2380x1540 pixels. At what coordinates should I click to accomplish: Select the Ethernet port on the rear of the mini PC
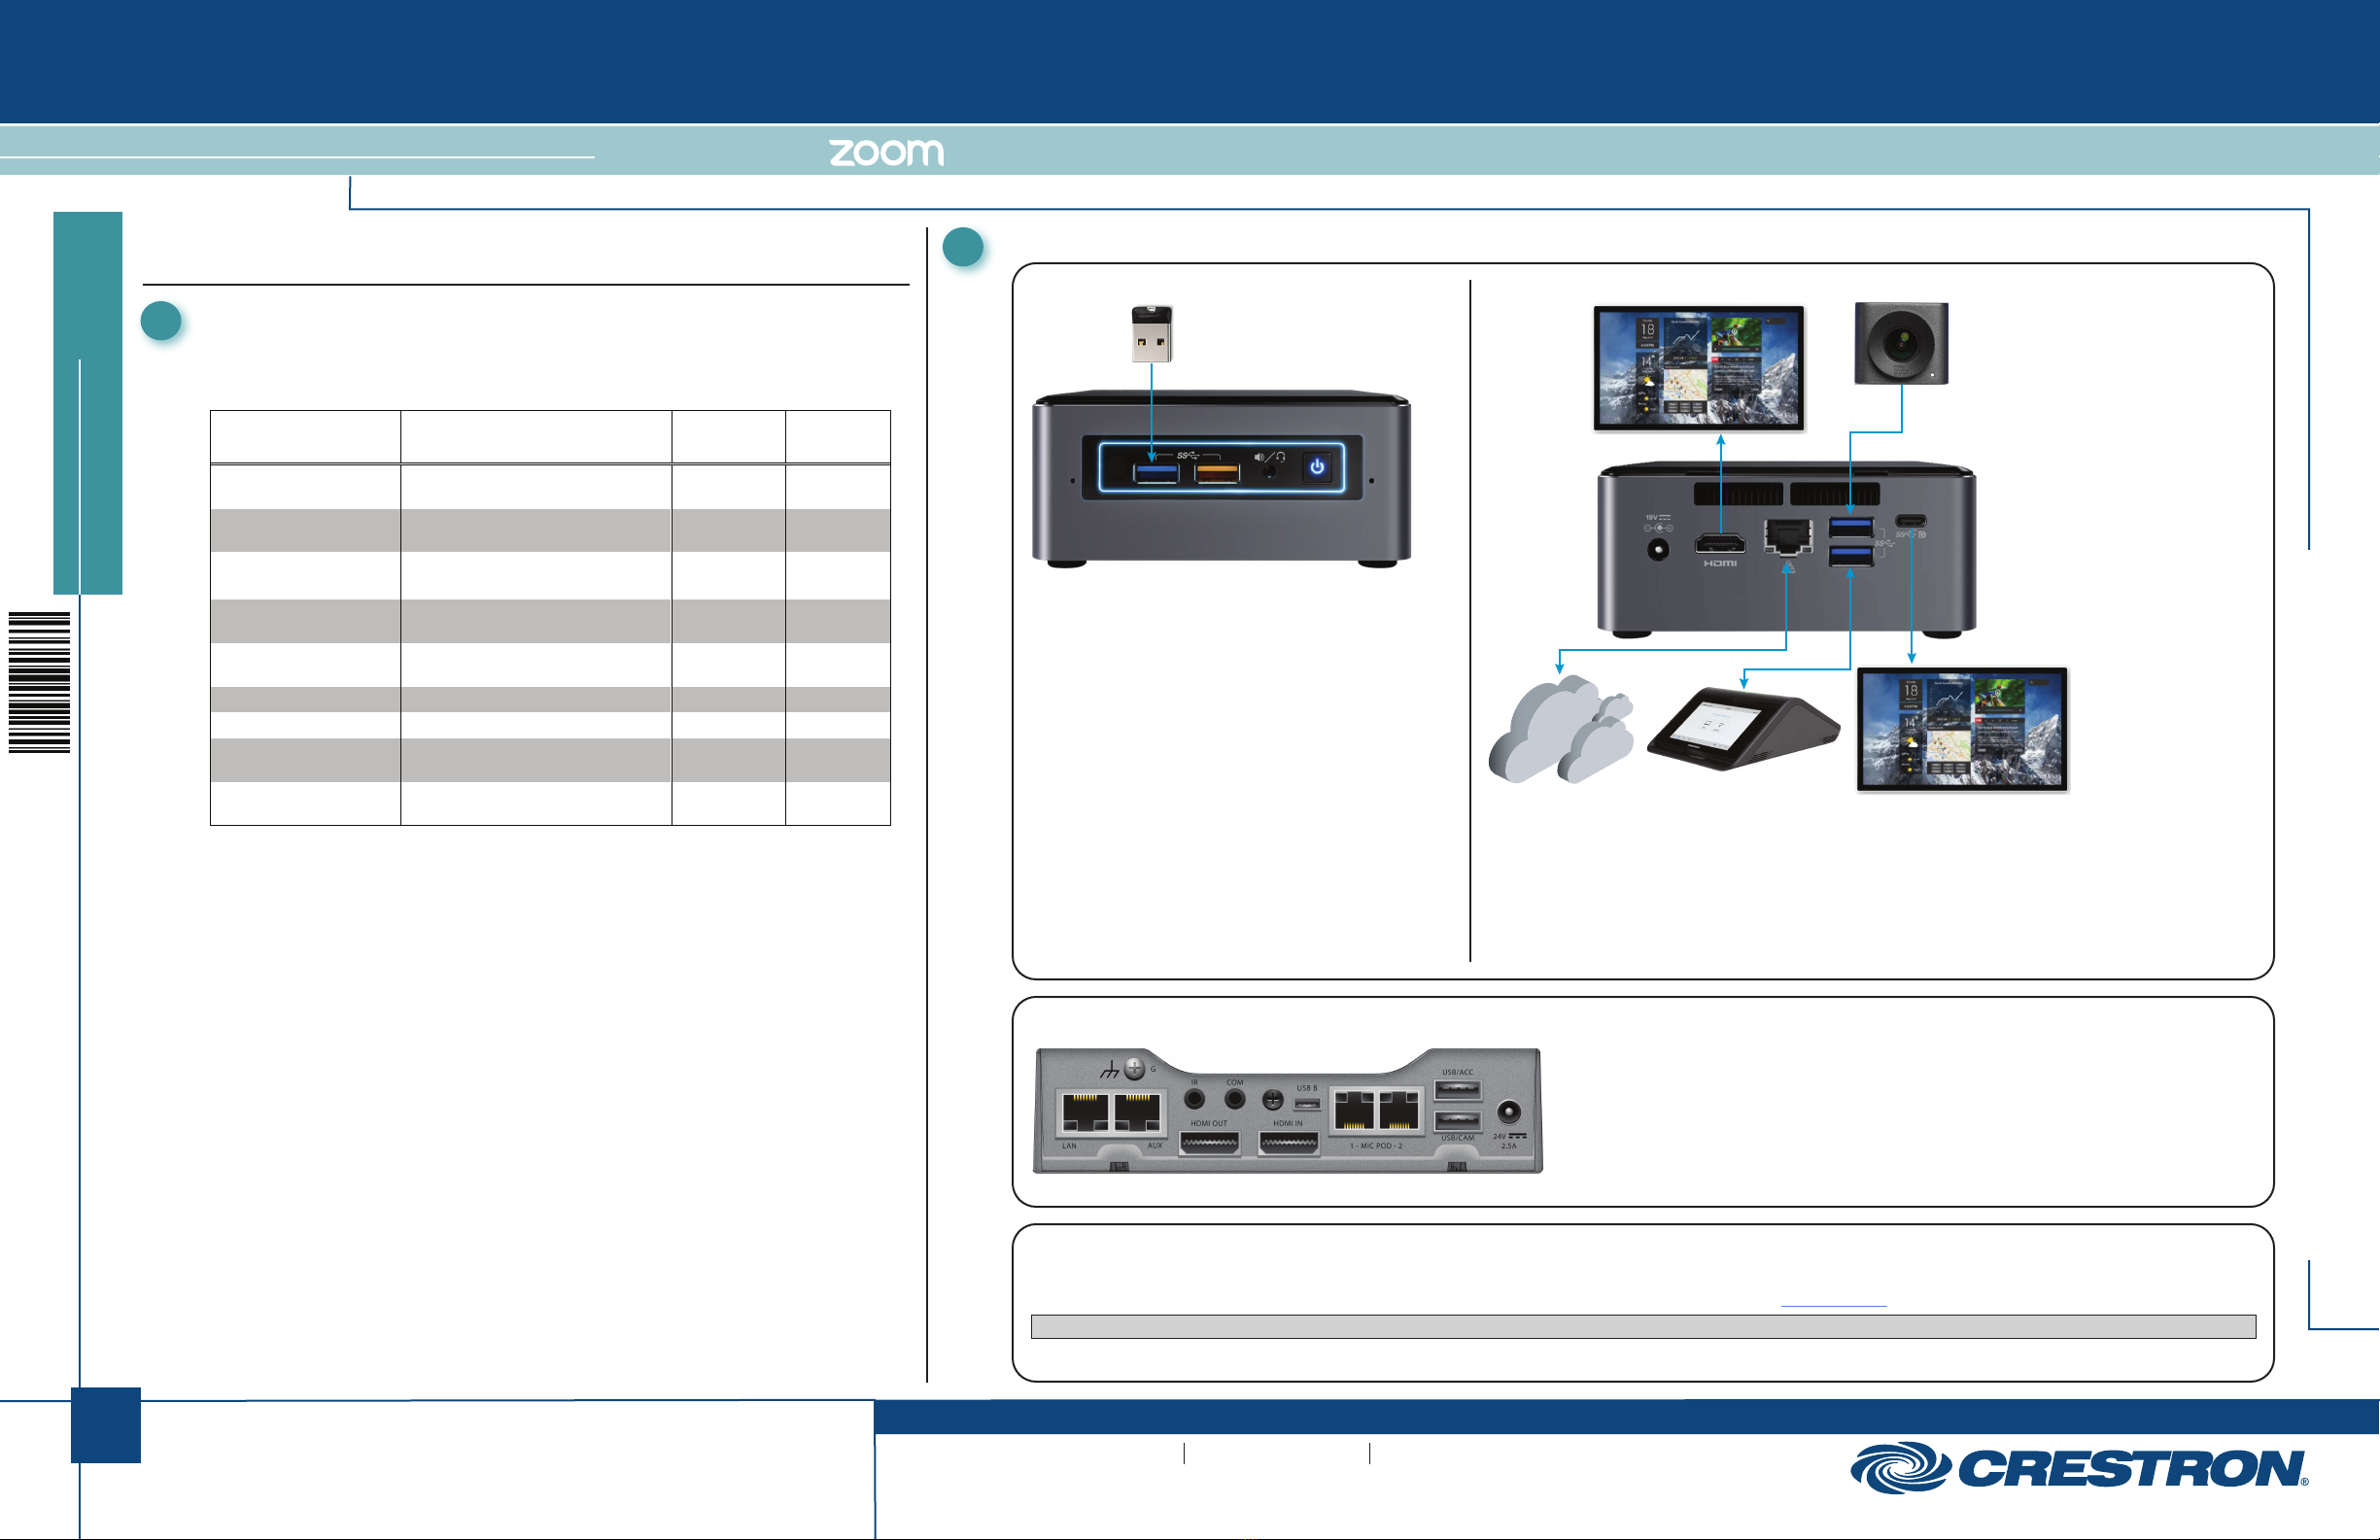pos(1787,537)
